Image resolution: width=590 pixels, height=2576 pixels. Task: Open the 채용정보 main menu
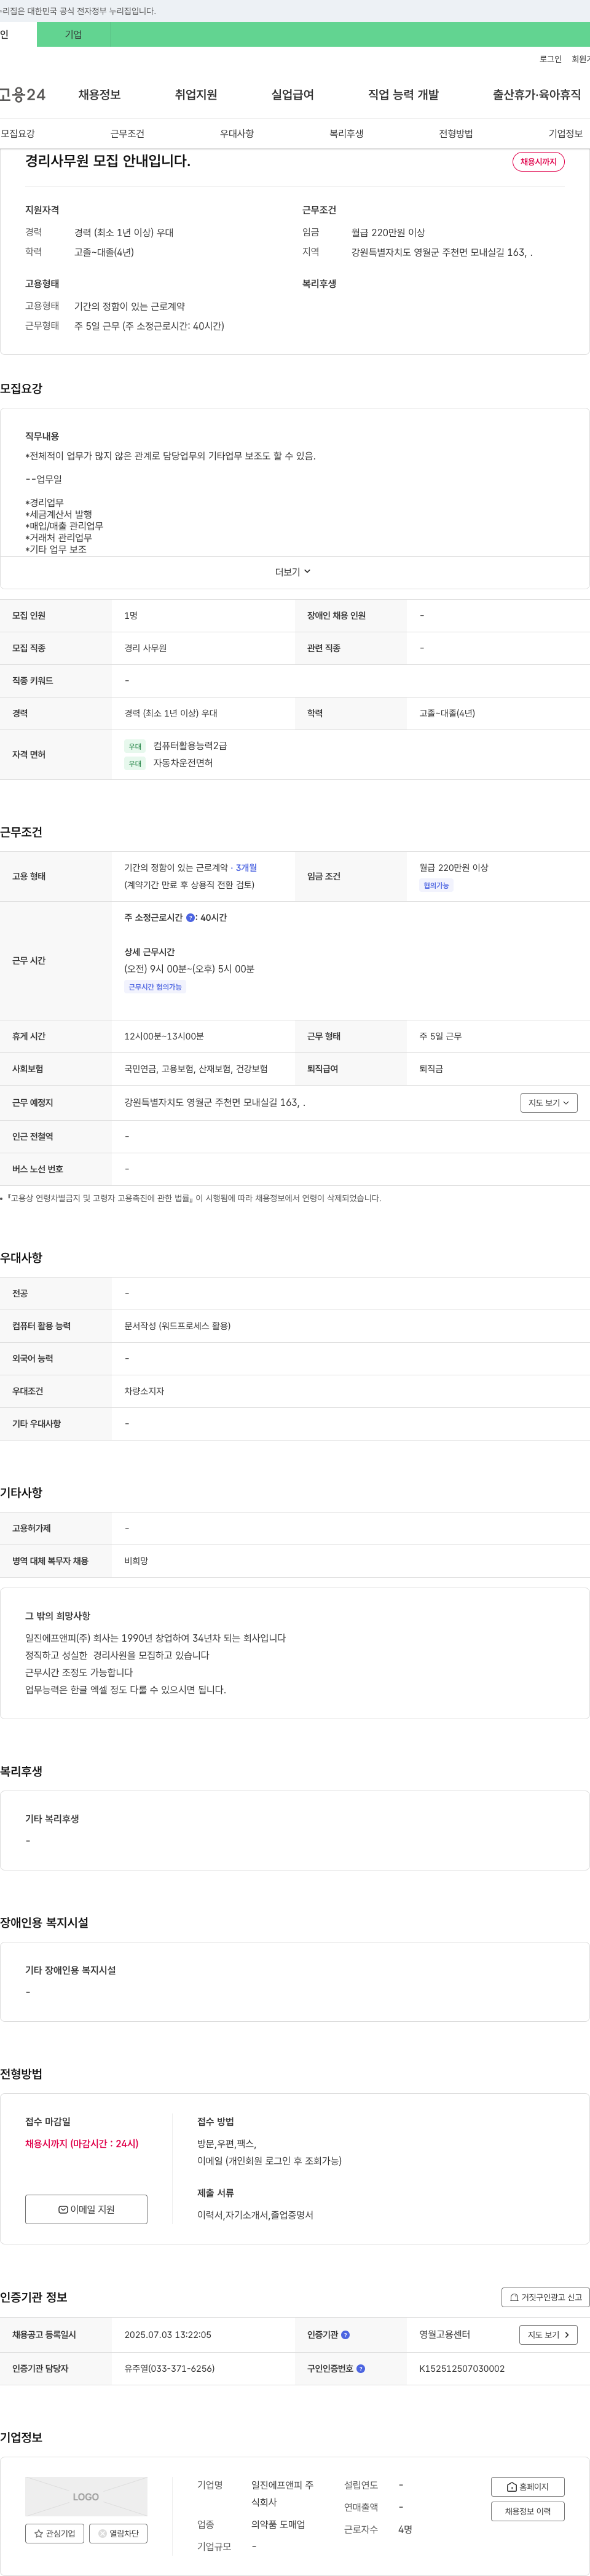point(99,95)
